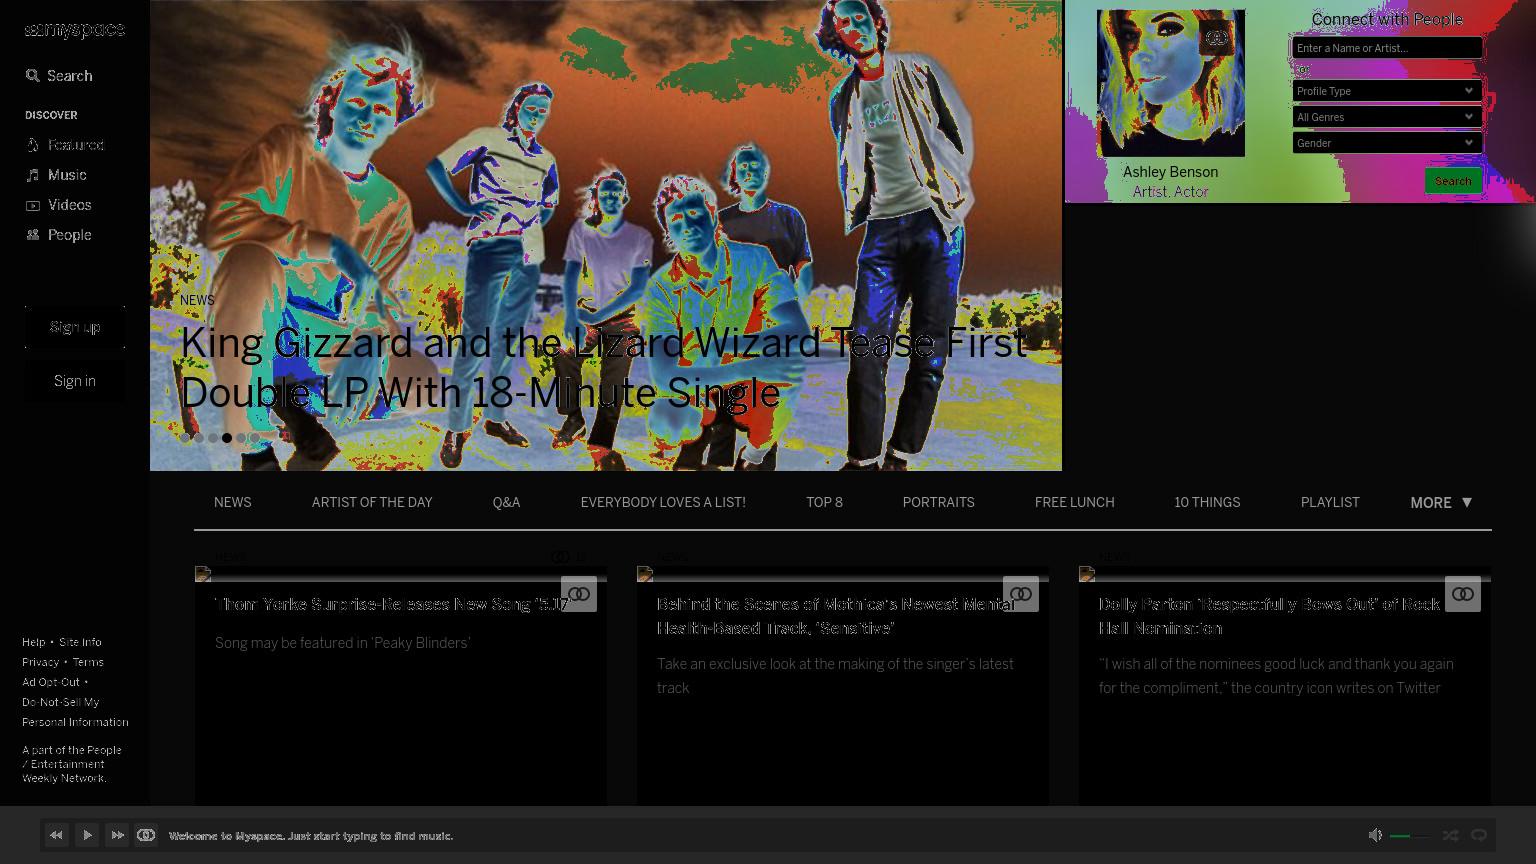Expand the MORE categories menu

pos(1441,503)
